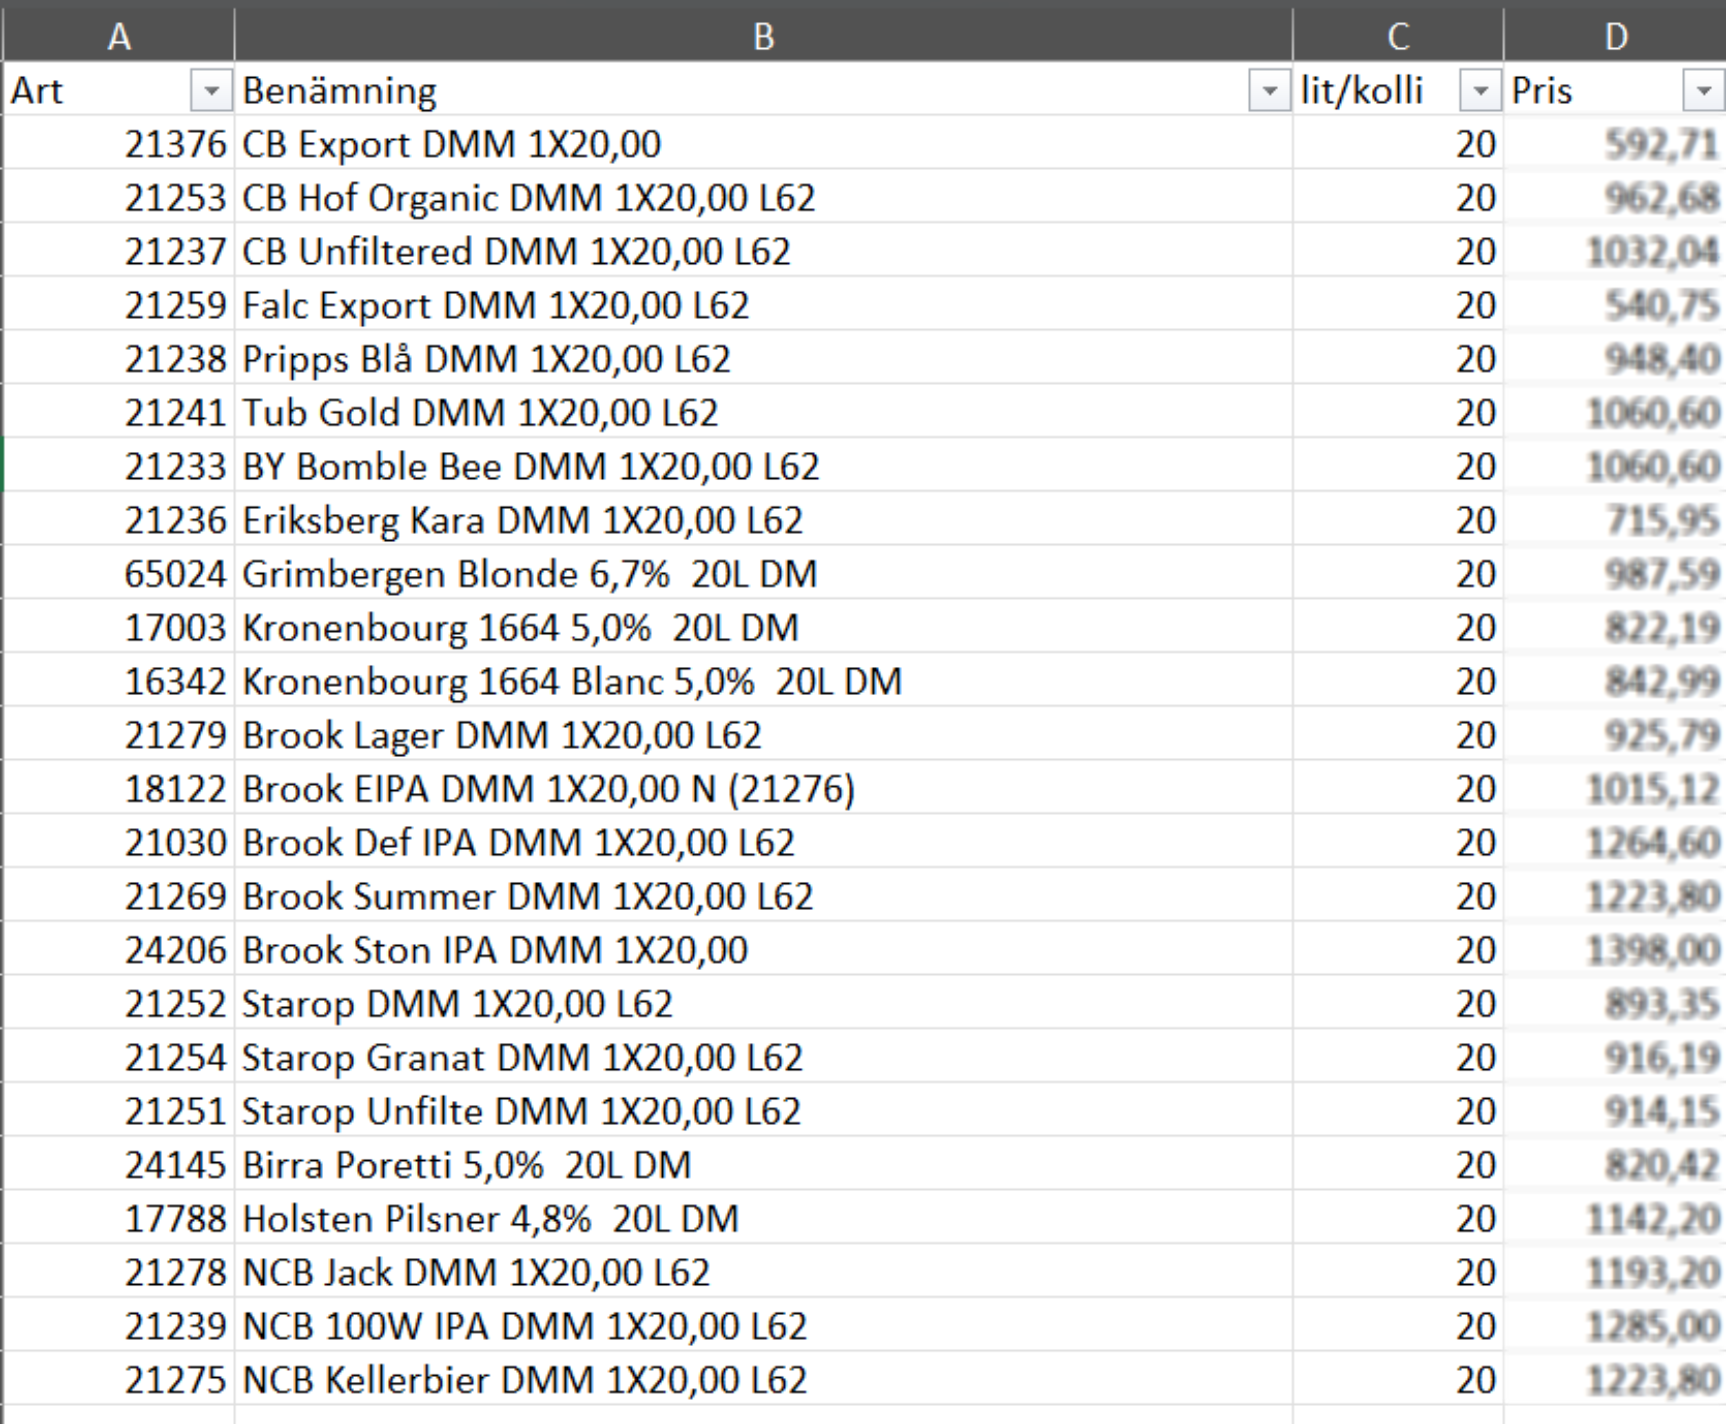This screenshot has height=1424, width=1726.
Task: Open the Pris column filter dropdown
Action: coord(1703,92)
